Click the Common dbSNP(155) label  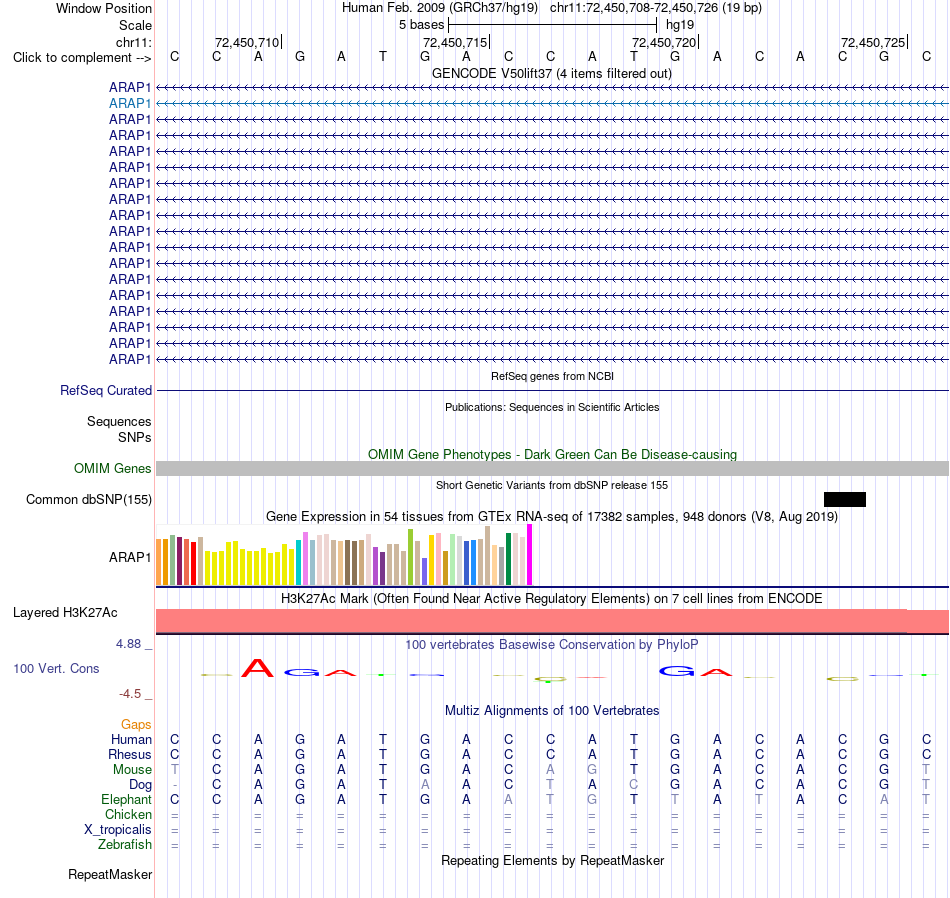[x=88, y=499]
